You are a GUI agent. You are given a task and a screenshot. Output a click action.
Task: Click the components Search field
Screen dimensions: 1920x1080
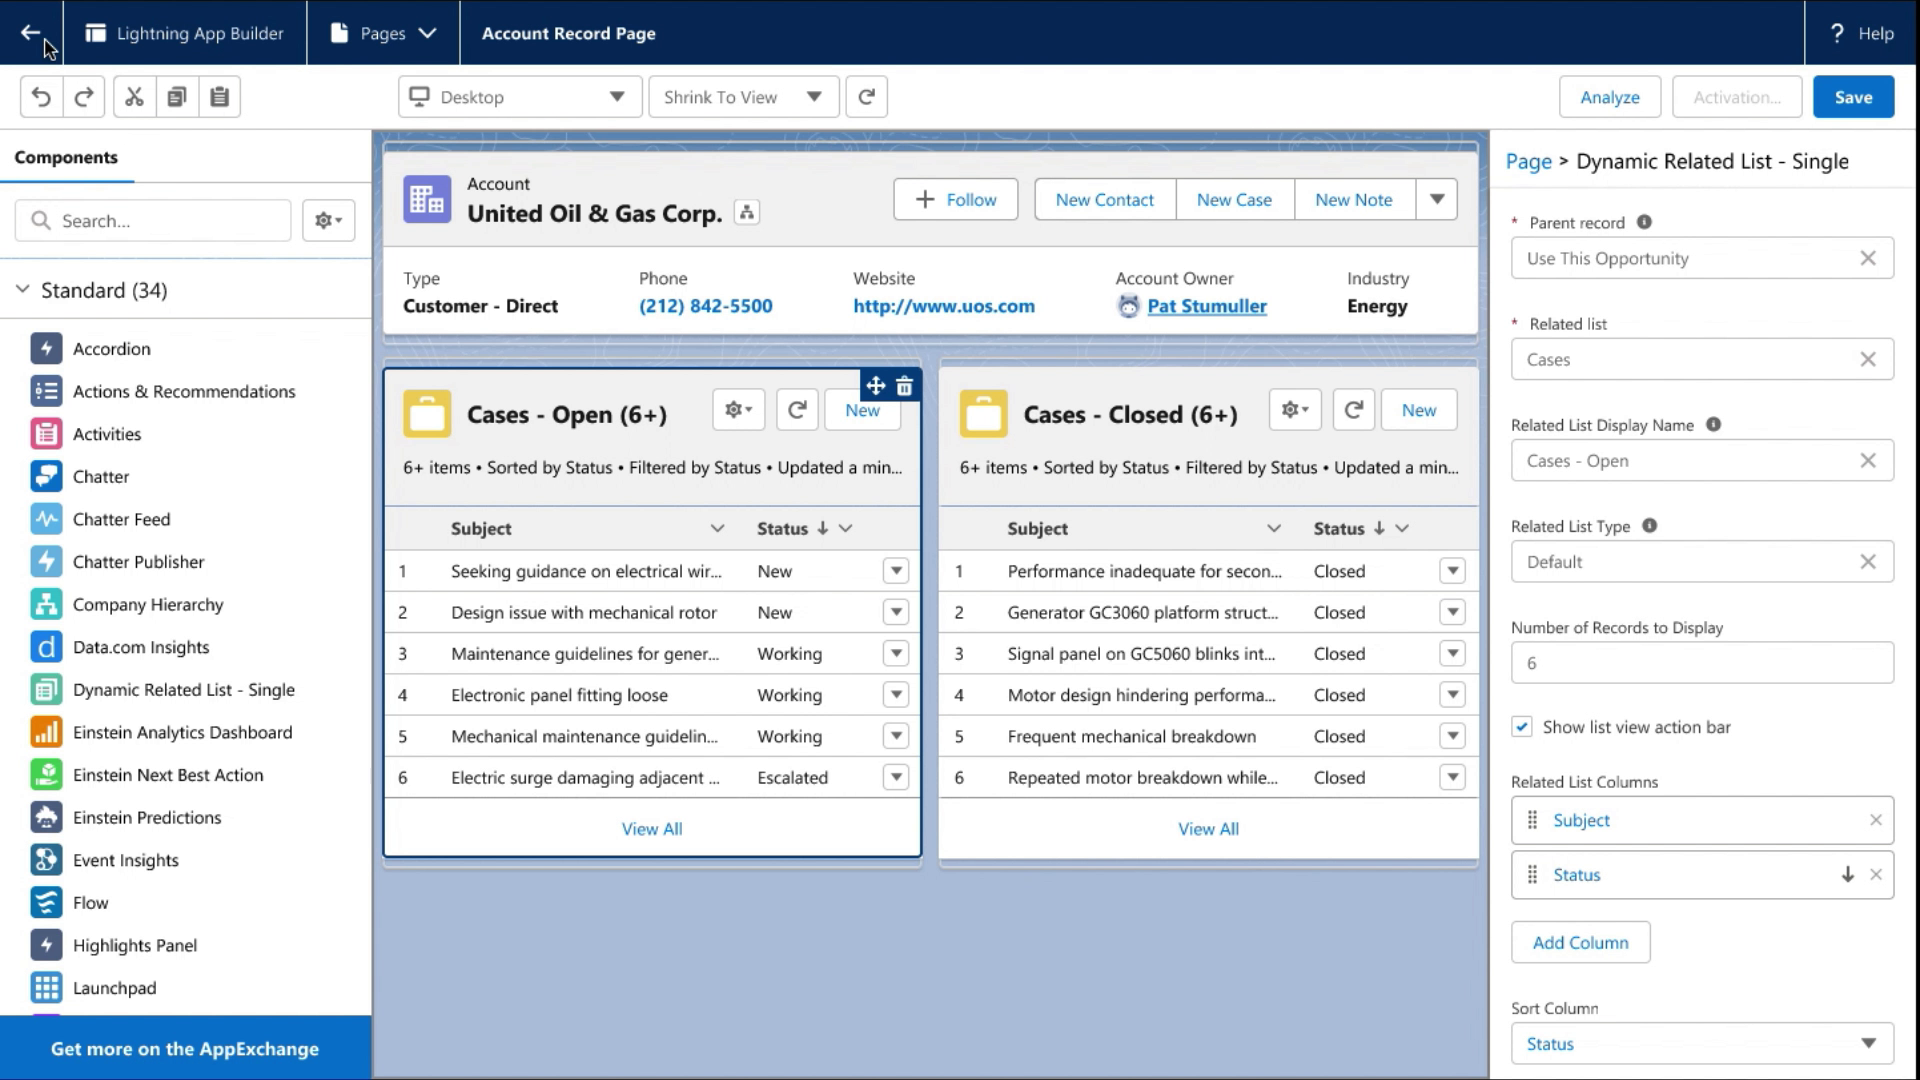tap(153, 221)
